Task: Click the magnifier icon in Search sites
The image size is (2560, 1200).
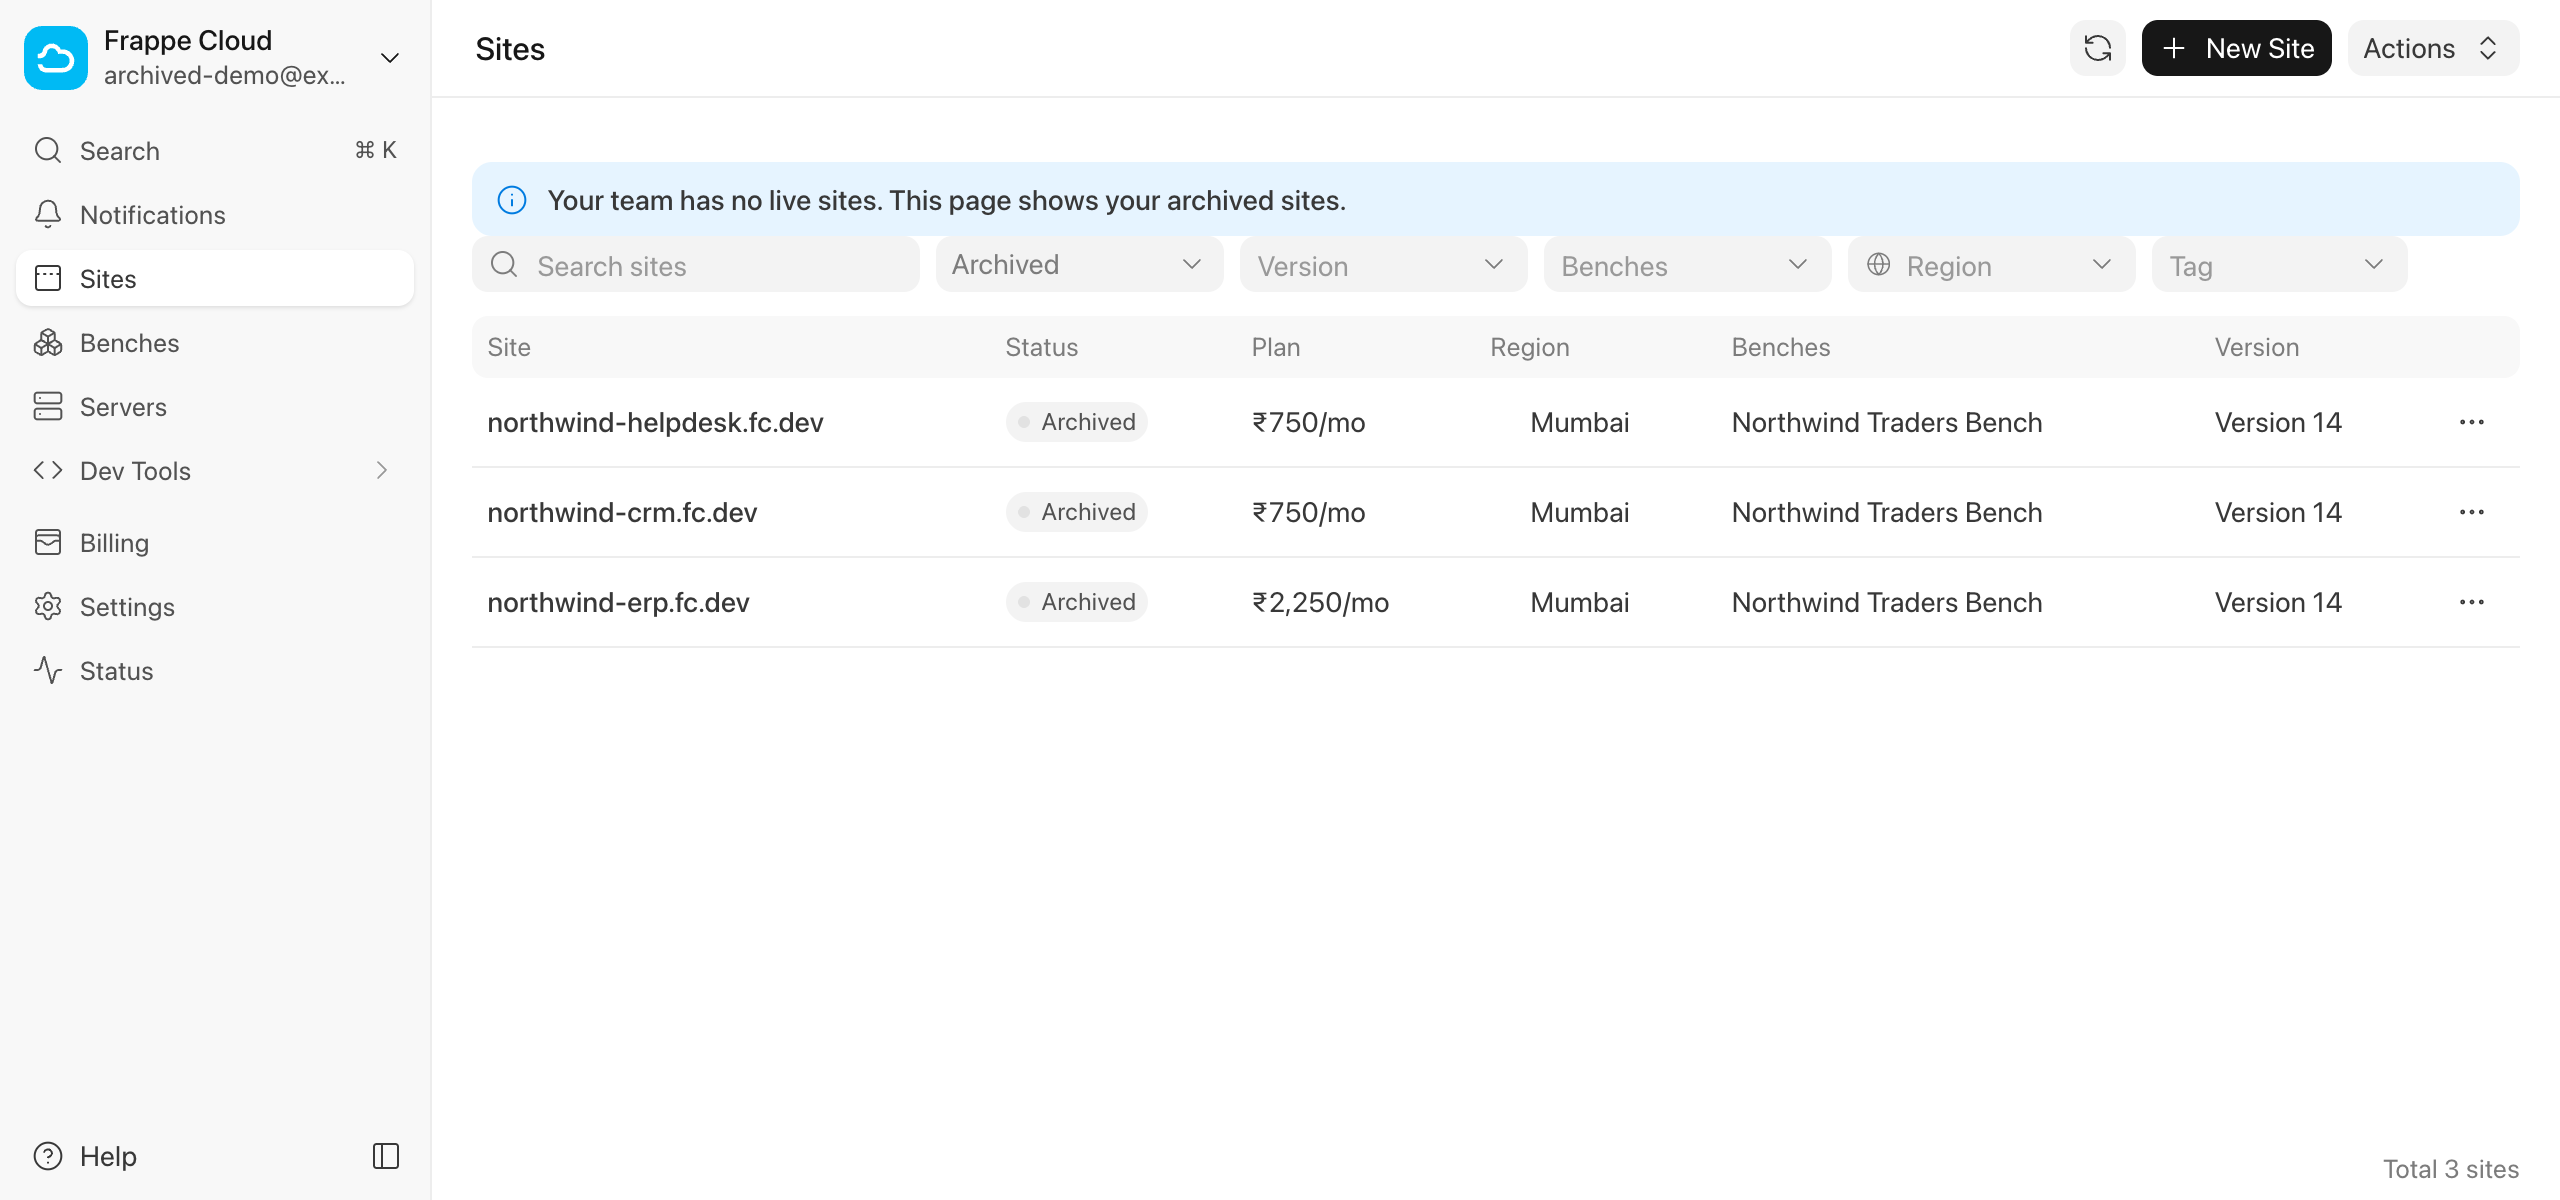Action: click(x=504, y=265)
